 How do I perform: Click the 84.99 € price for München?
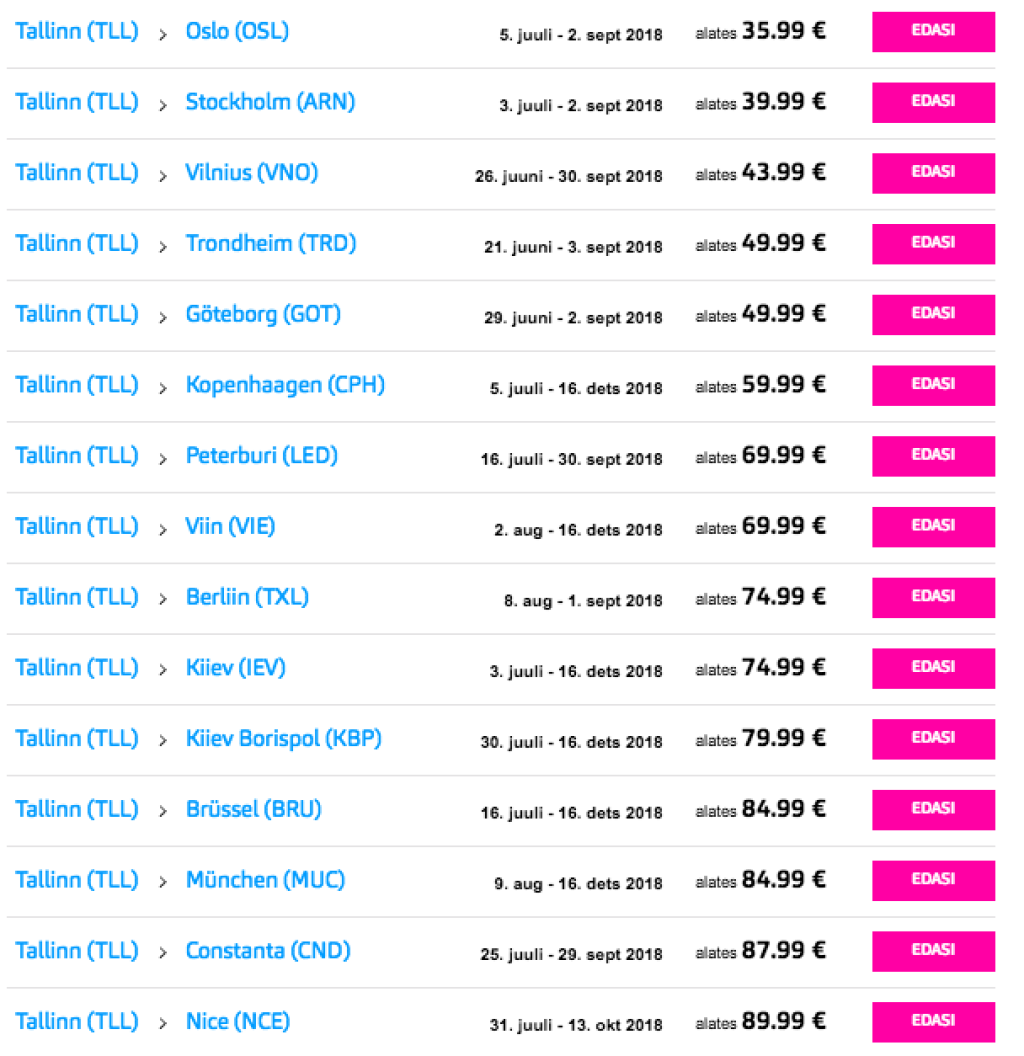coord(783,881)
